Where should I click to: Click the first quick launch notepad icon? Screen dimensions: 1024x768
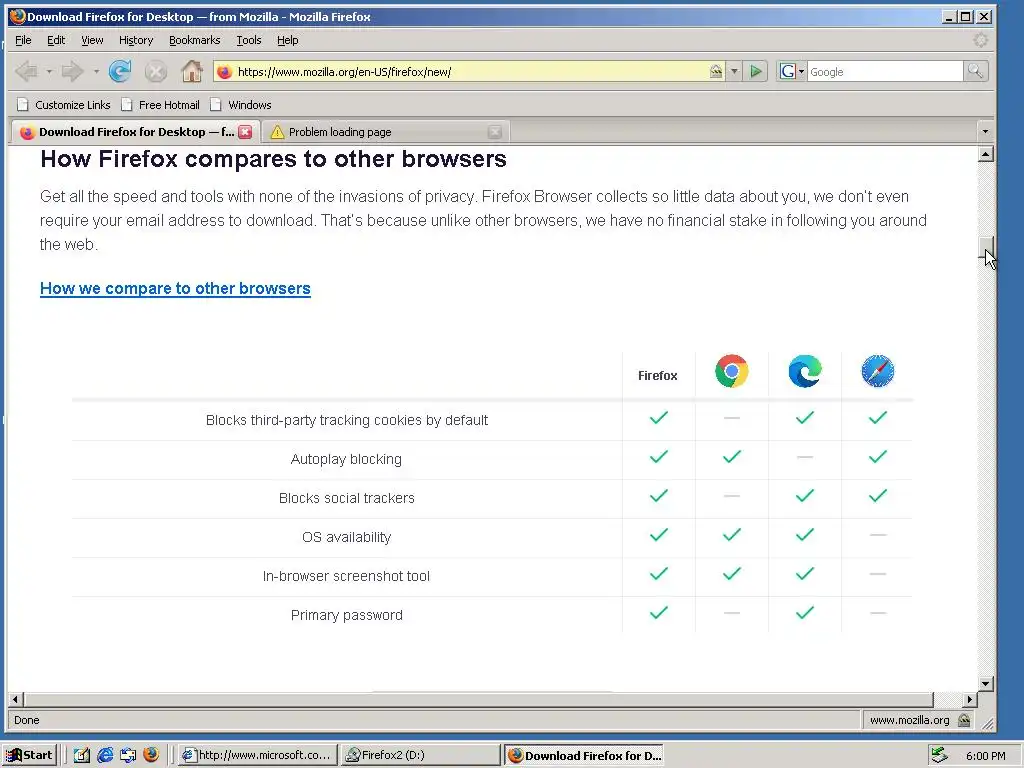coord(82,755)
